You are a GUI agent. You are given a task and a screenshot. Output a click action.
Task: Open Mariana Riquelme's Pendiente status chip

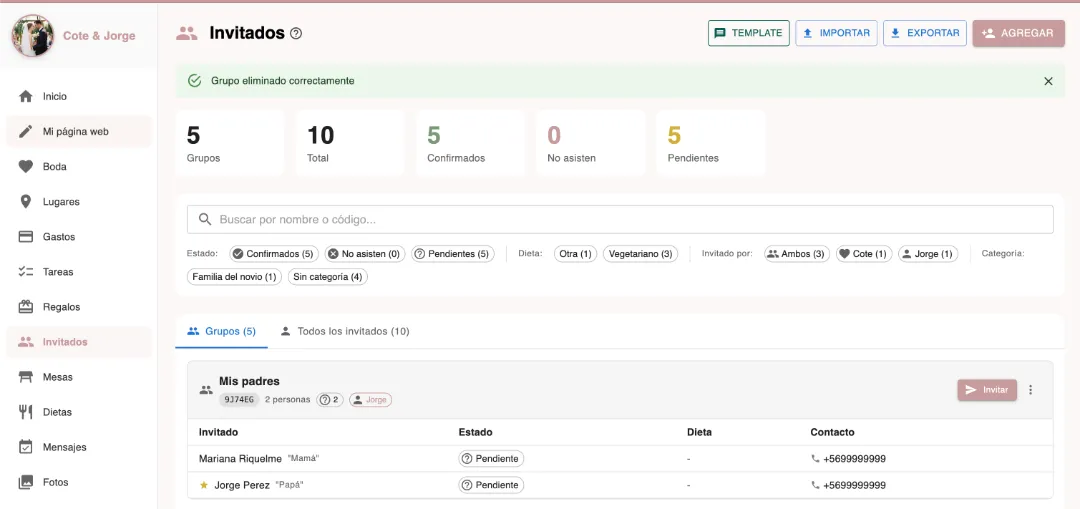click(491, 459)
